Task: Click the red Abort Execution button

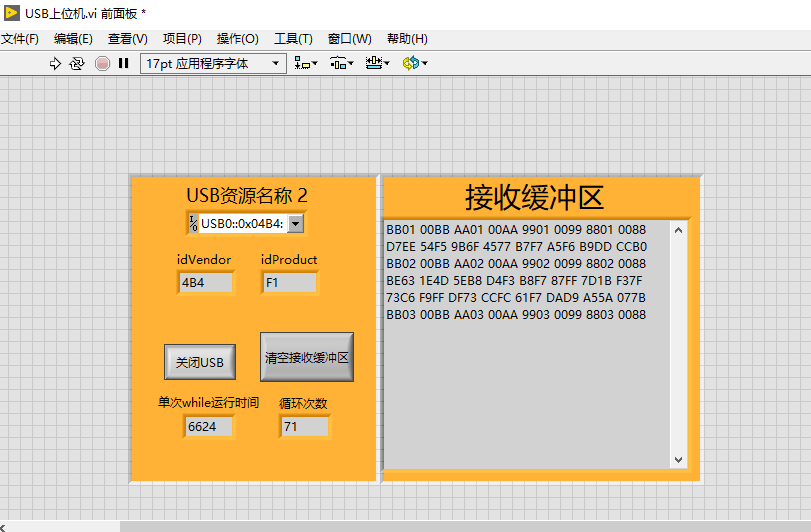Action: pyautogui.click(x=102, y=64)
